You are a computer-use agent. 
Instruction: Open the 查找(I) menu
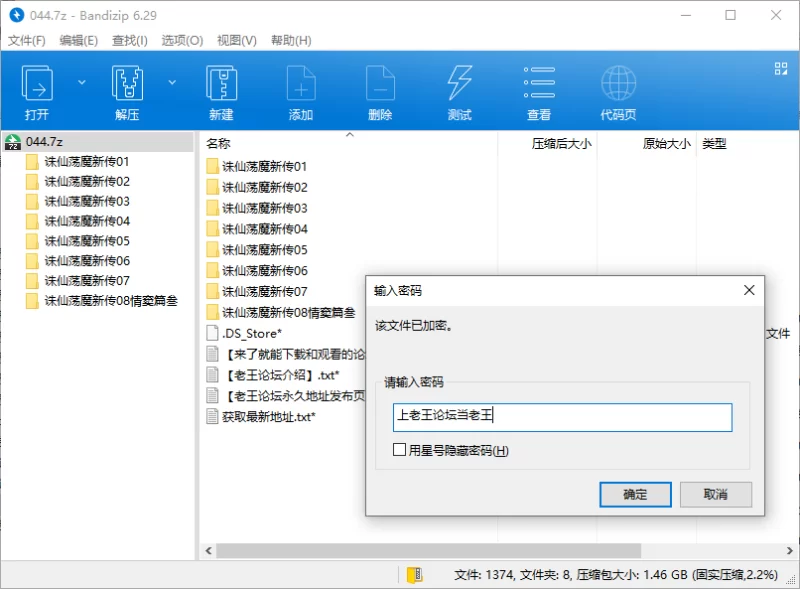130,40
